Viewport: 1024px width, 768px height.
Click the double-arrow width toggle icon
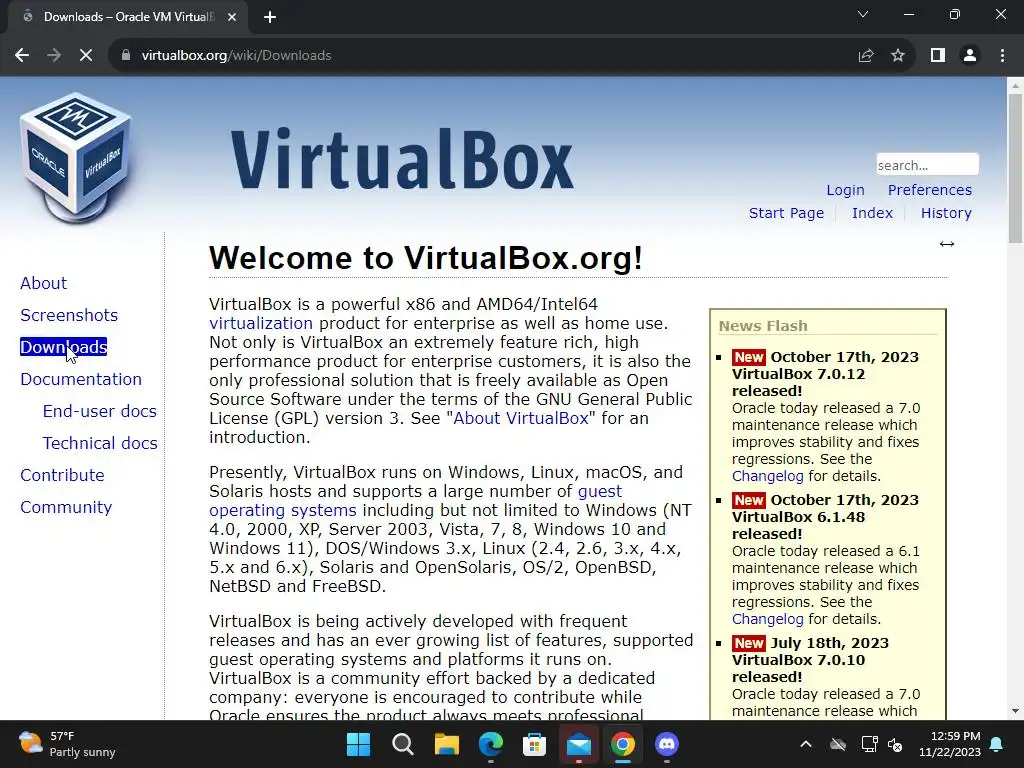tap(947, 244)
